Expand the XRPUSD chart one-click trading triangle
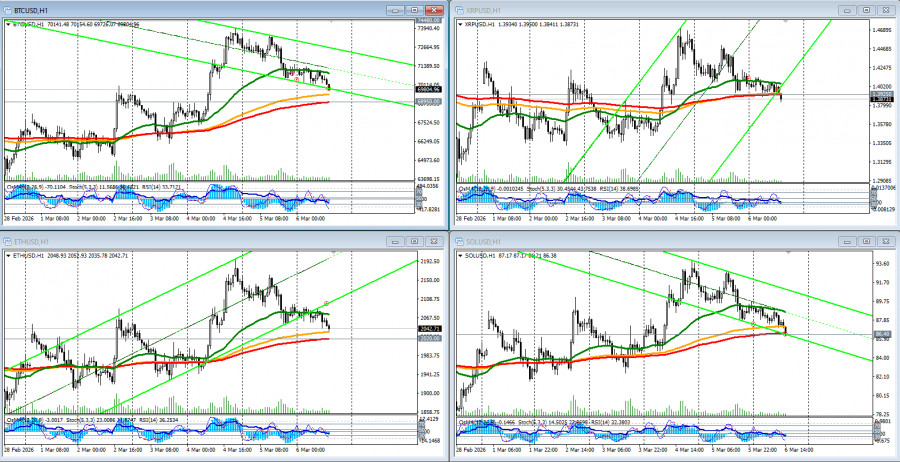Image resolution: width=900 pixels, height=462 pixels. [x=460, y=23]
